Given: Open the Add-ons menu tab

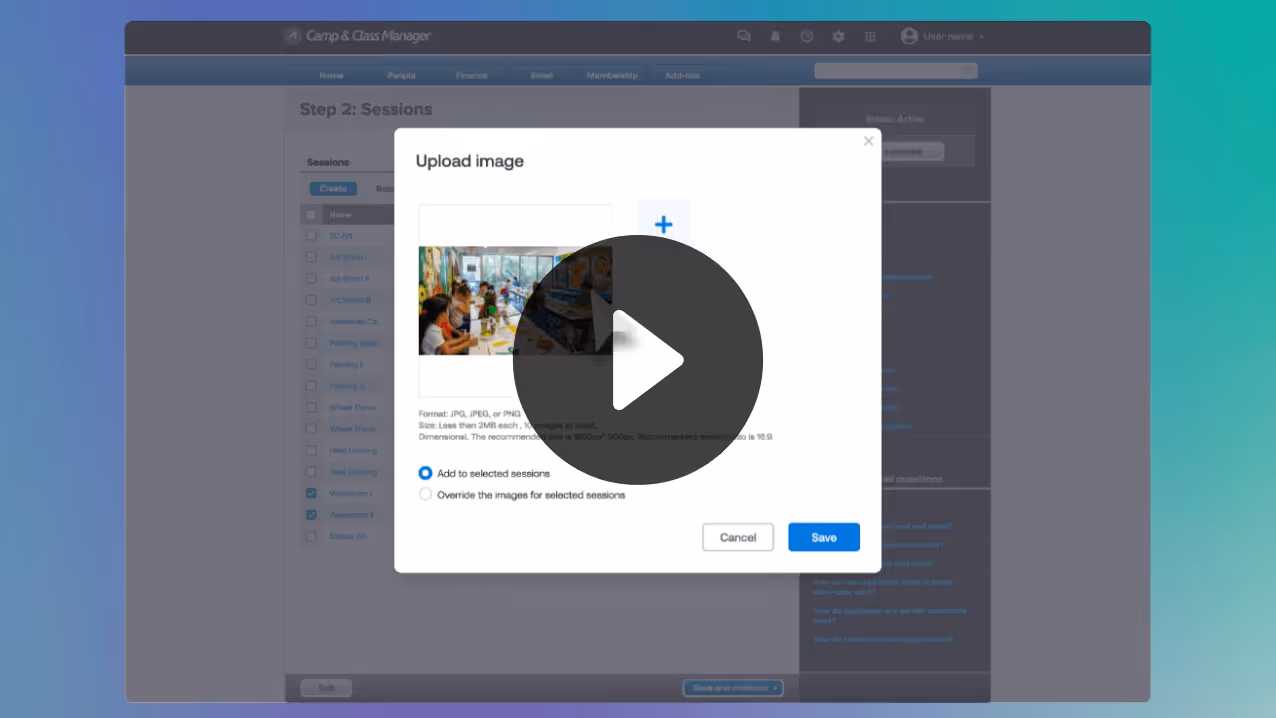Looking at the screenshot, I should point(682,76).
